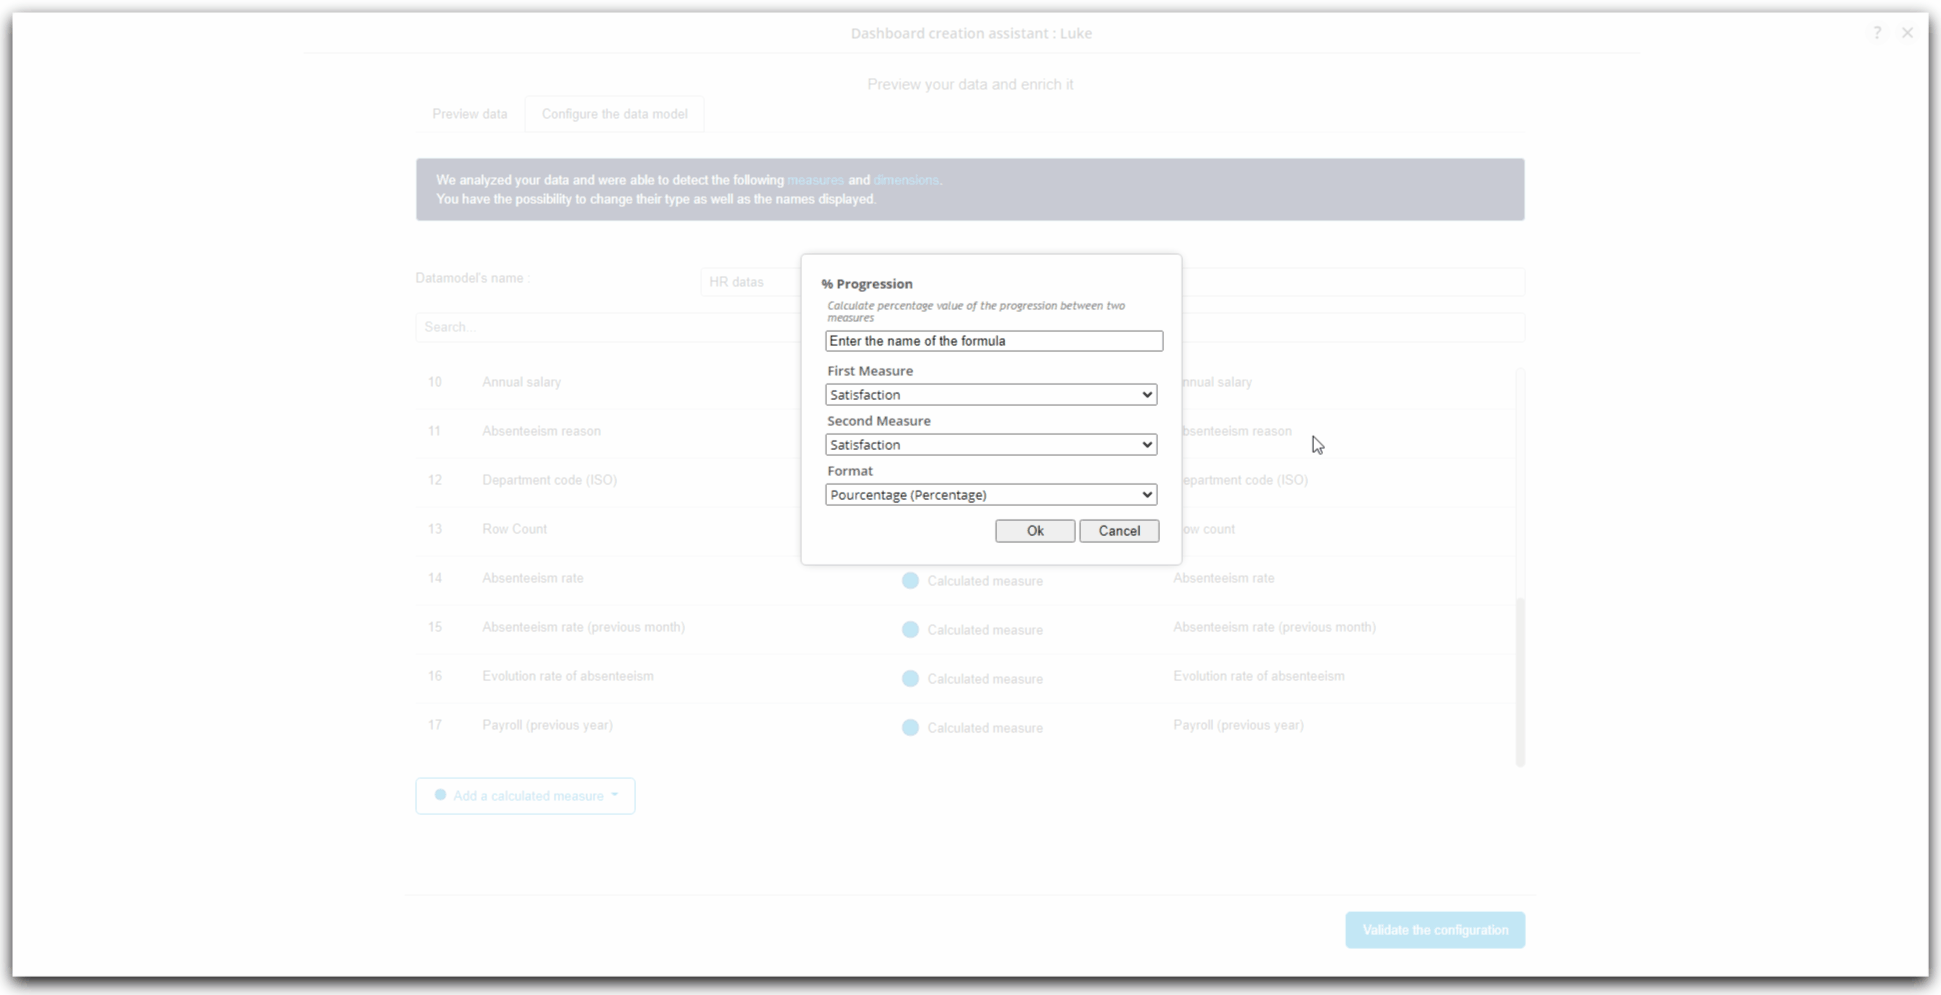1941x995 pixels.
Task: Select the Configure the data model tab
Action: pos(614,114)
